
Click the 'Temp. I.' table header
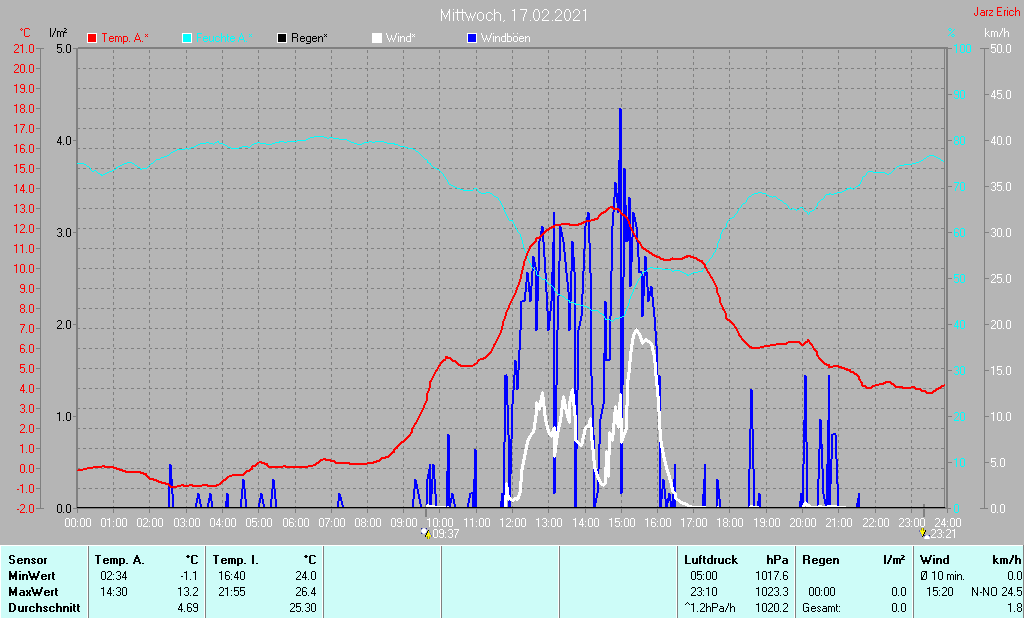pyautogui.click(x=236, y=560)
